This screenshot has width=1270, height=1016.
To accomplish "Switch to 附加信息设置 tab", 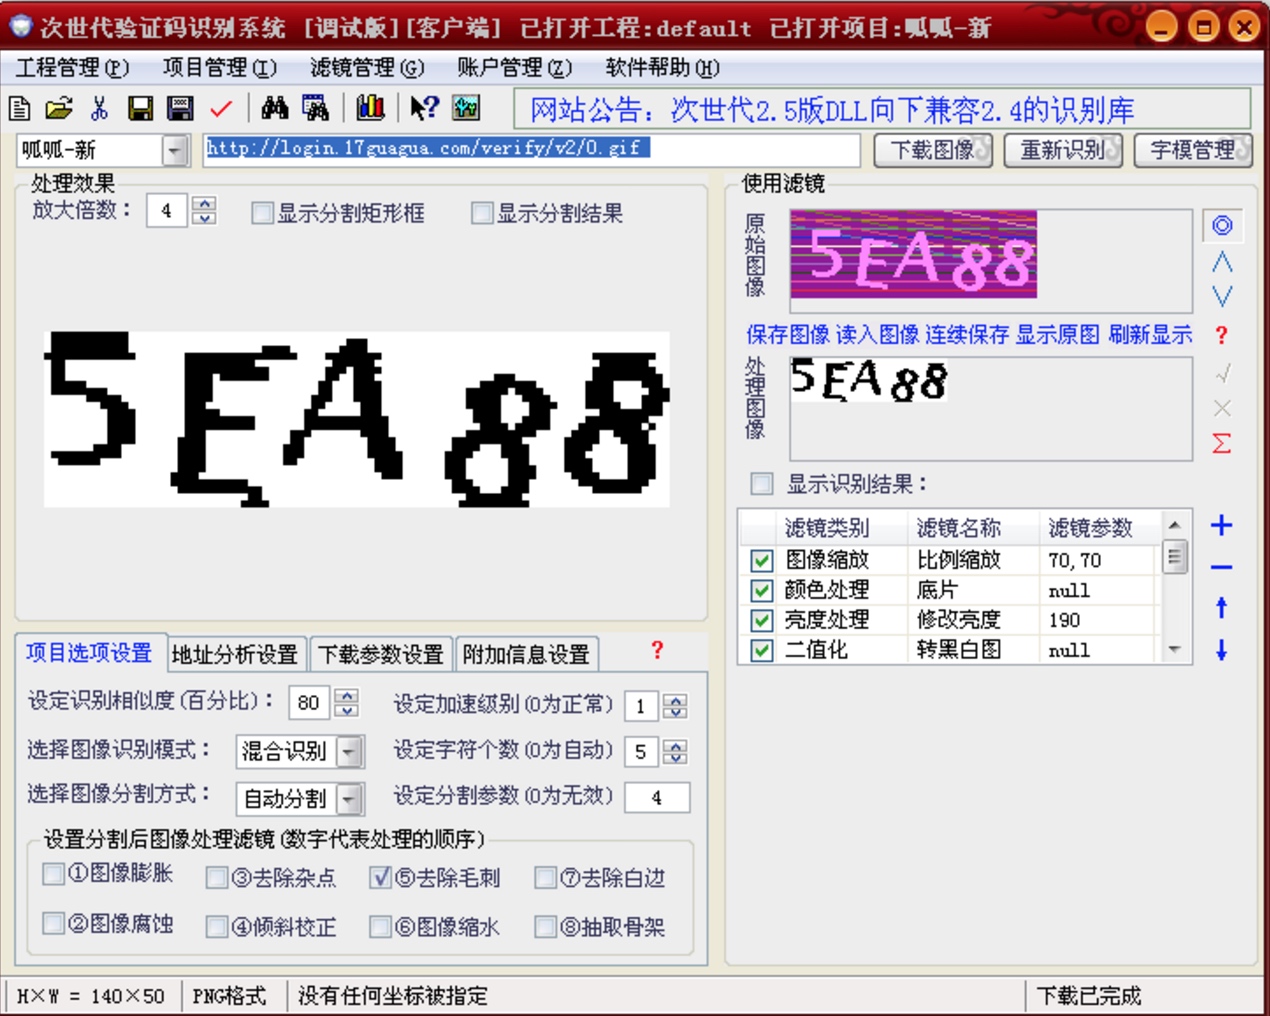I will click(526, 654).
